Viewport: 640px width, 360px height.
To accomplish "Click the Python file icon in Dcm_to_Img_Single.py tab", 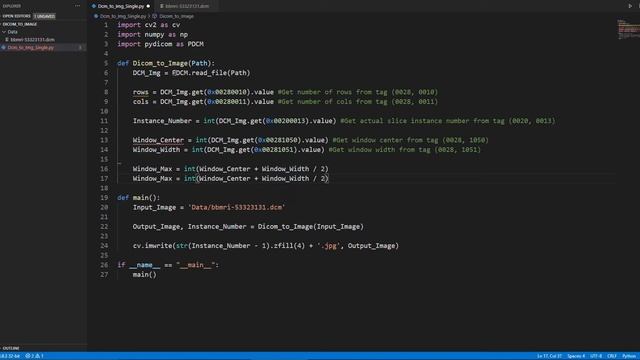I will (94, 6).
